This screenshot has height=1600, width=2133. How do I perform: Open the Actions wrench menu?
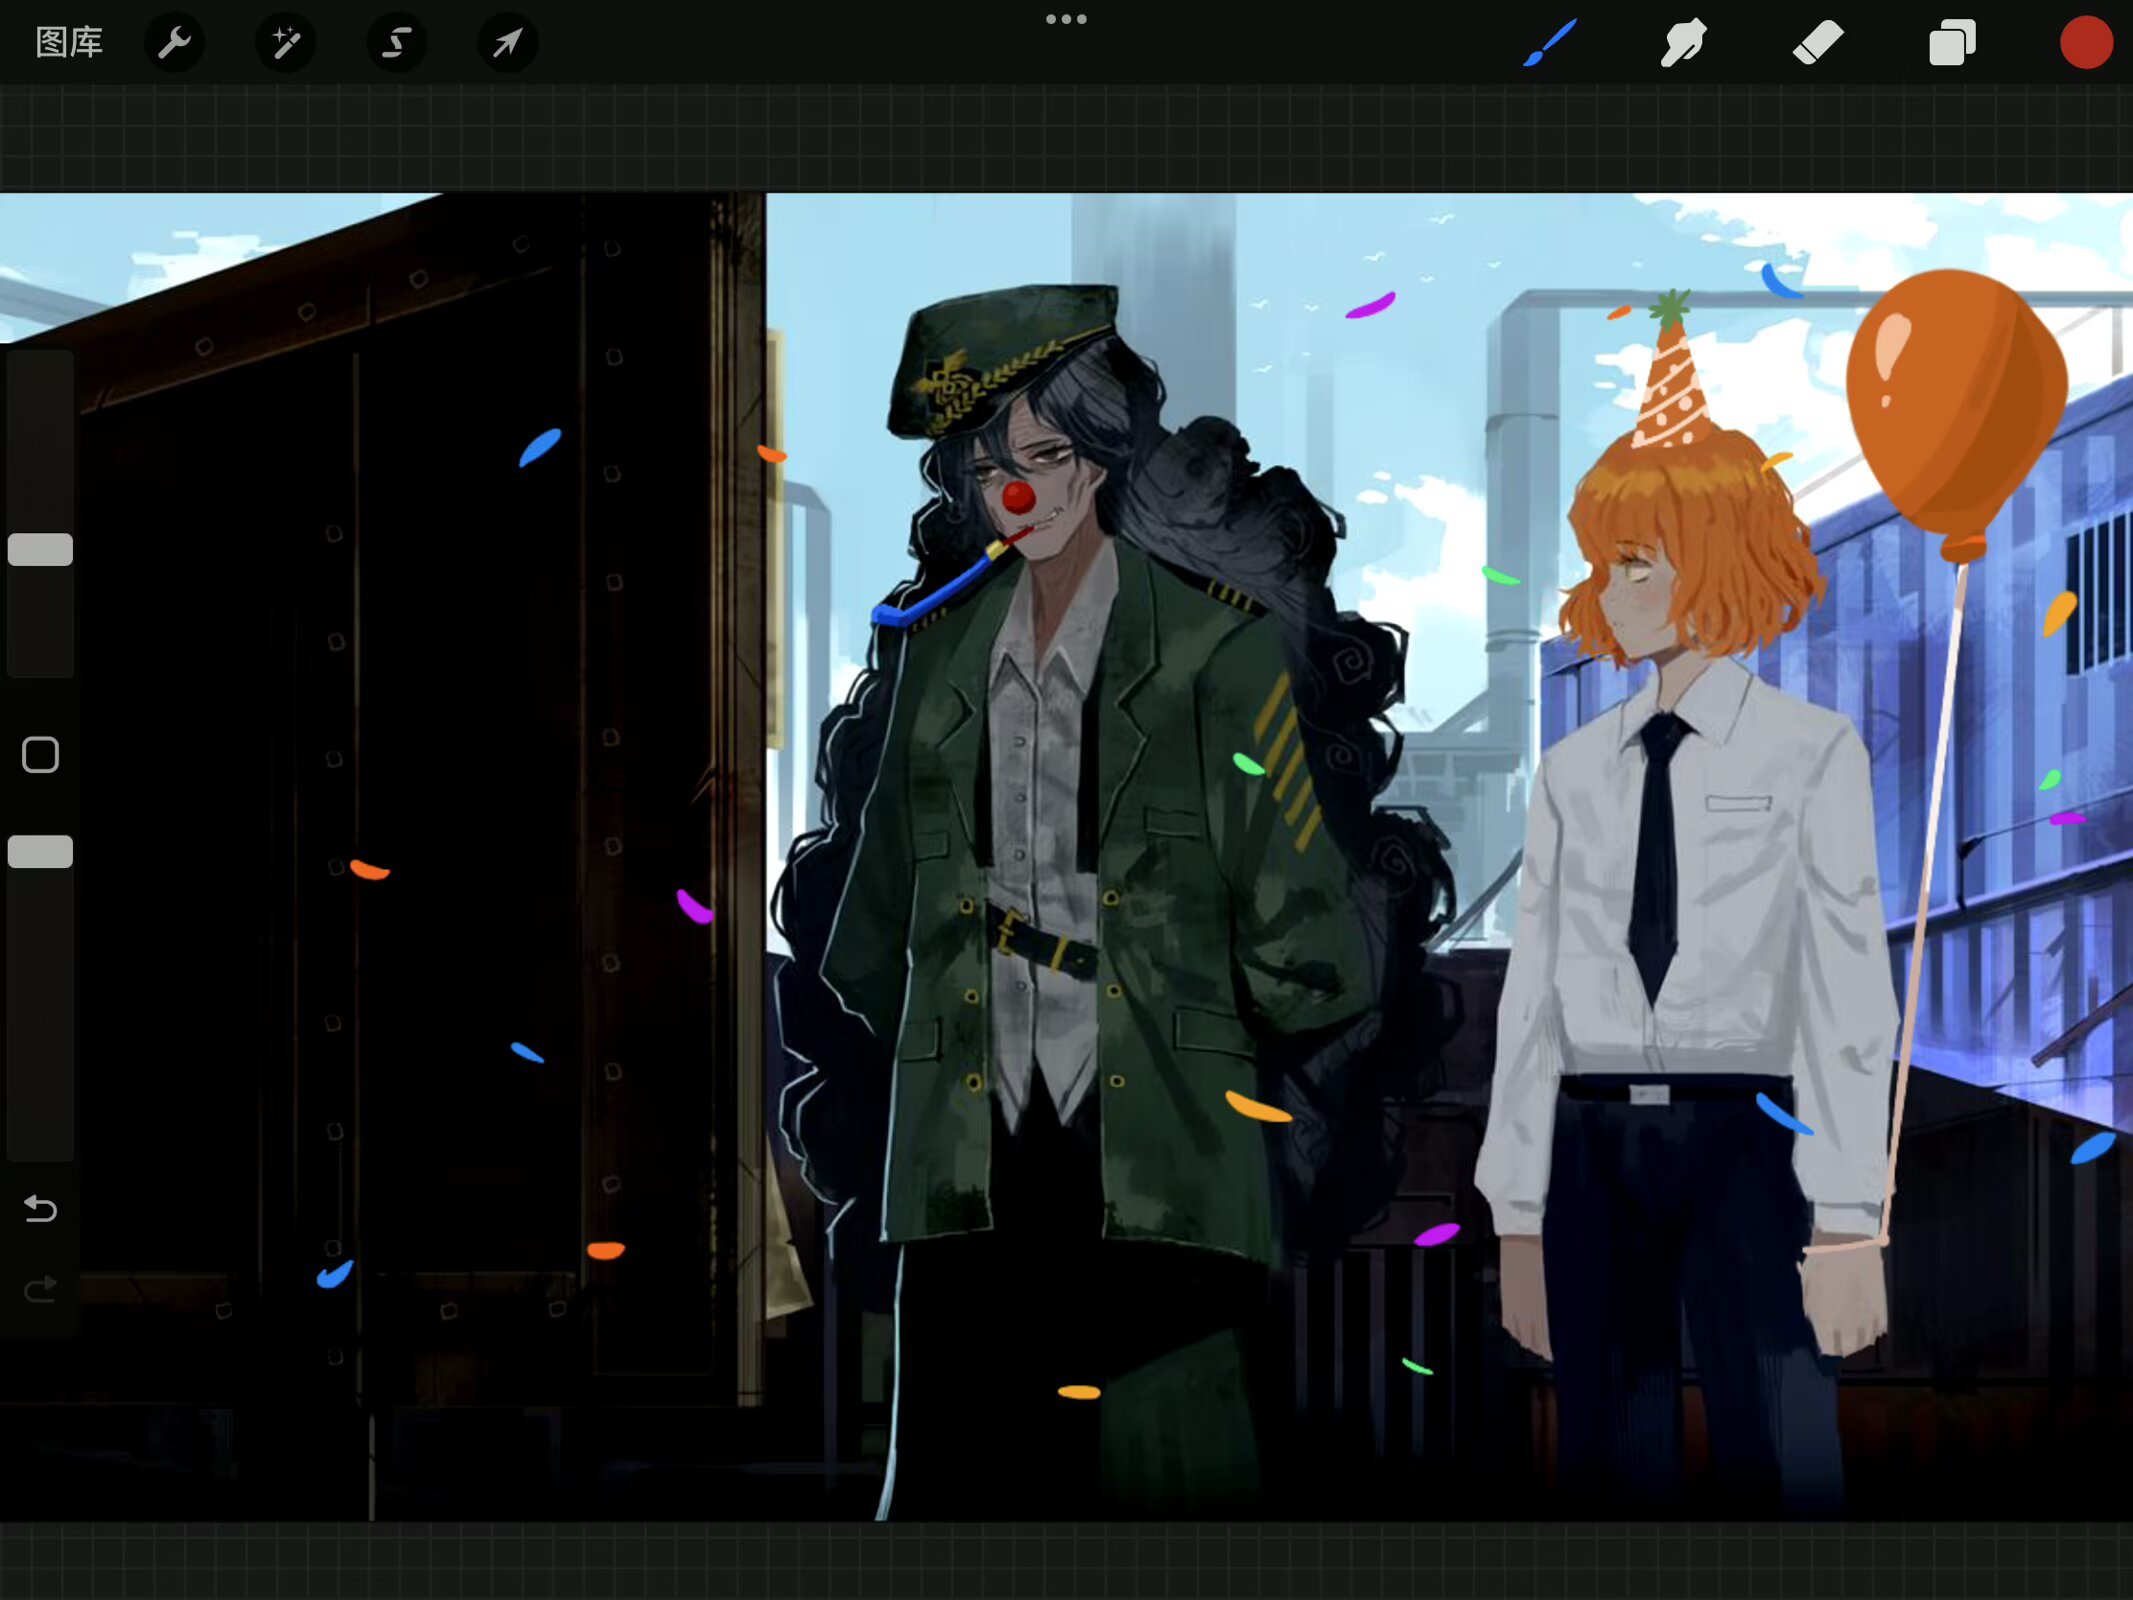coord(175,43)
